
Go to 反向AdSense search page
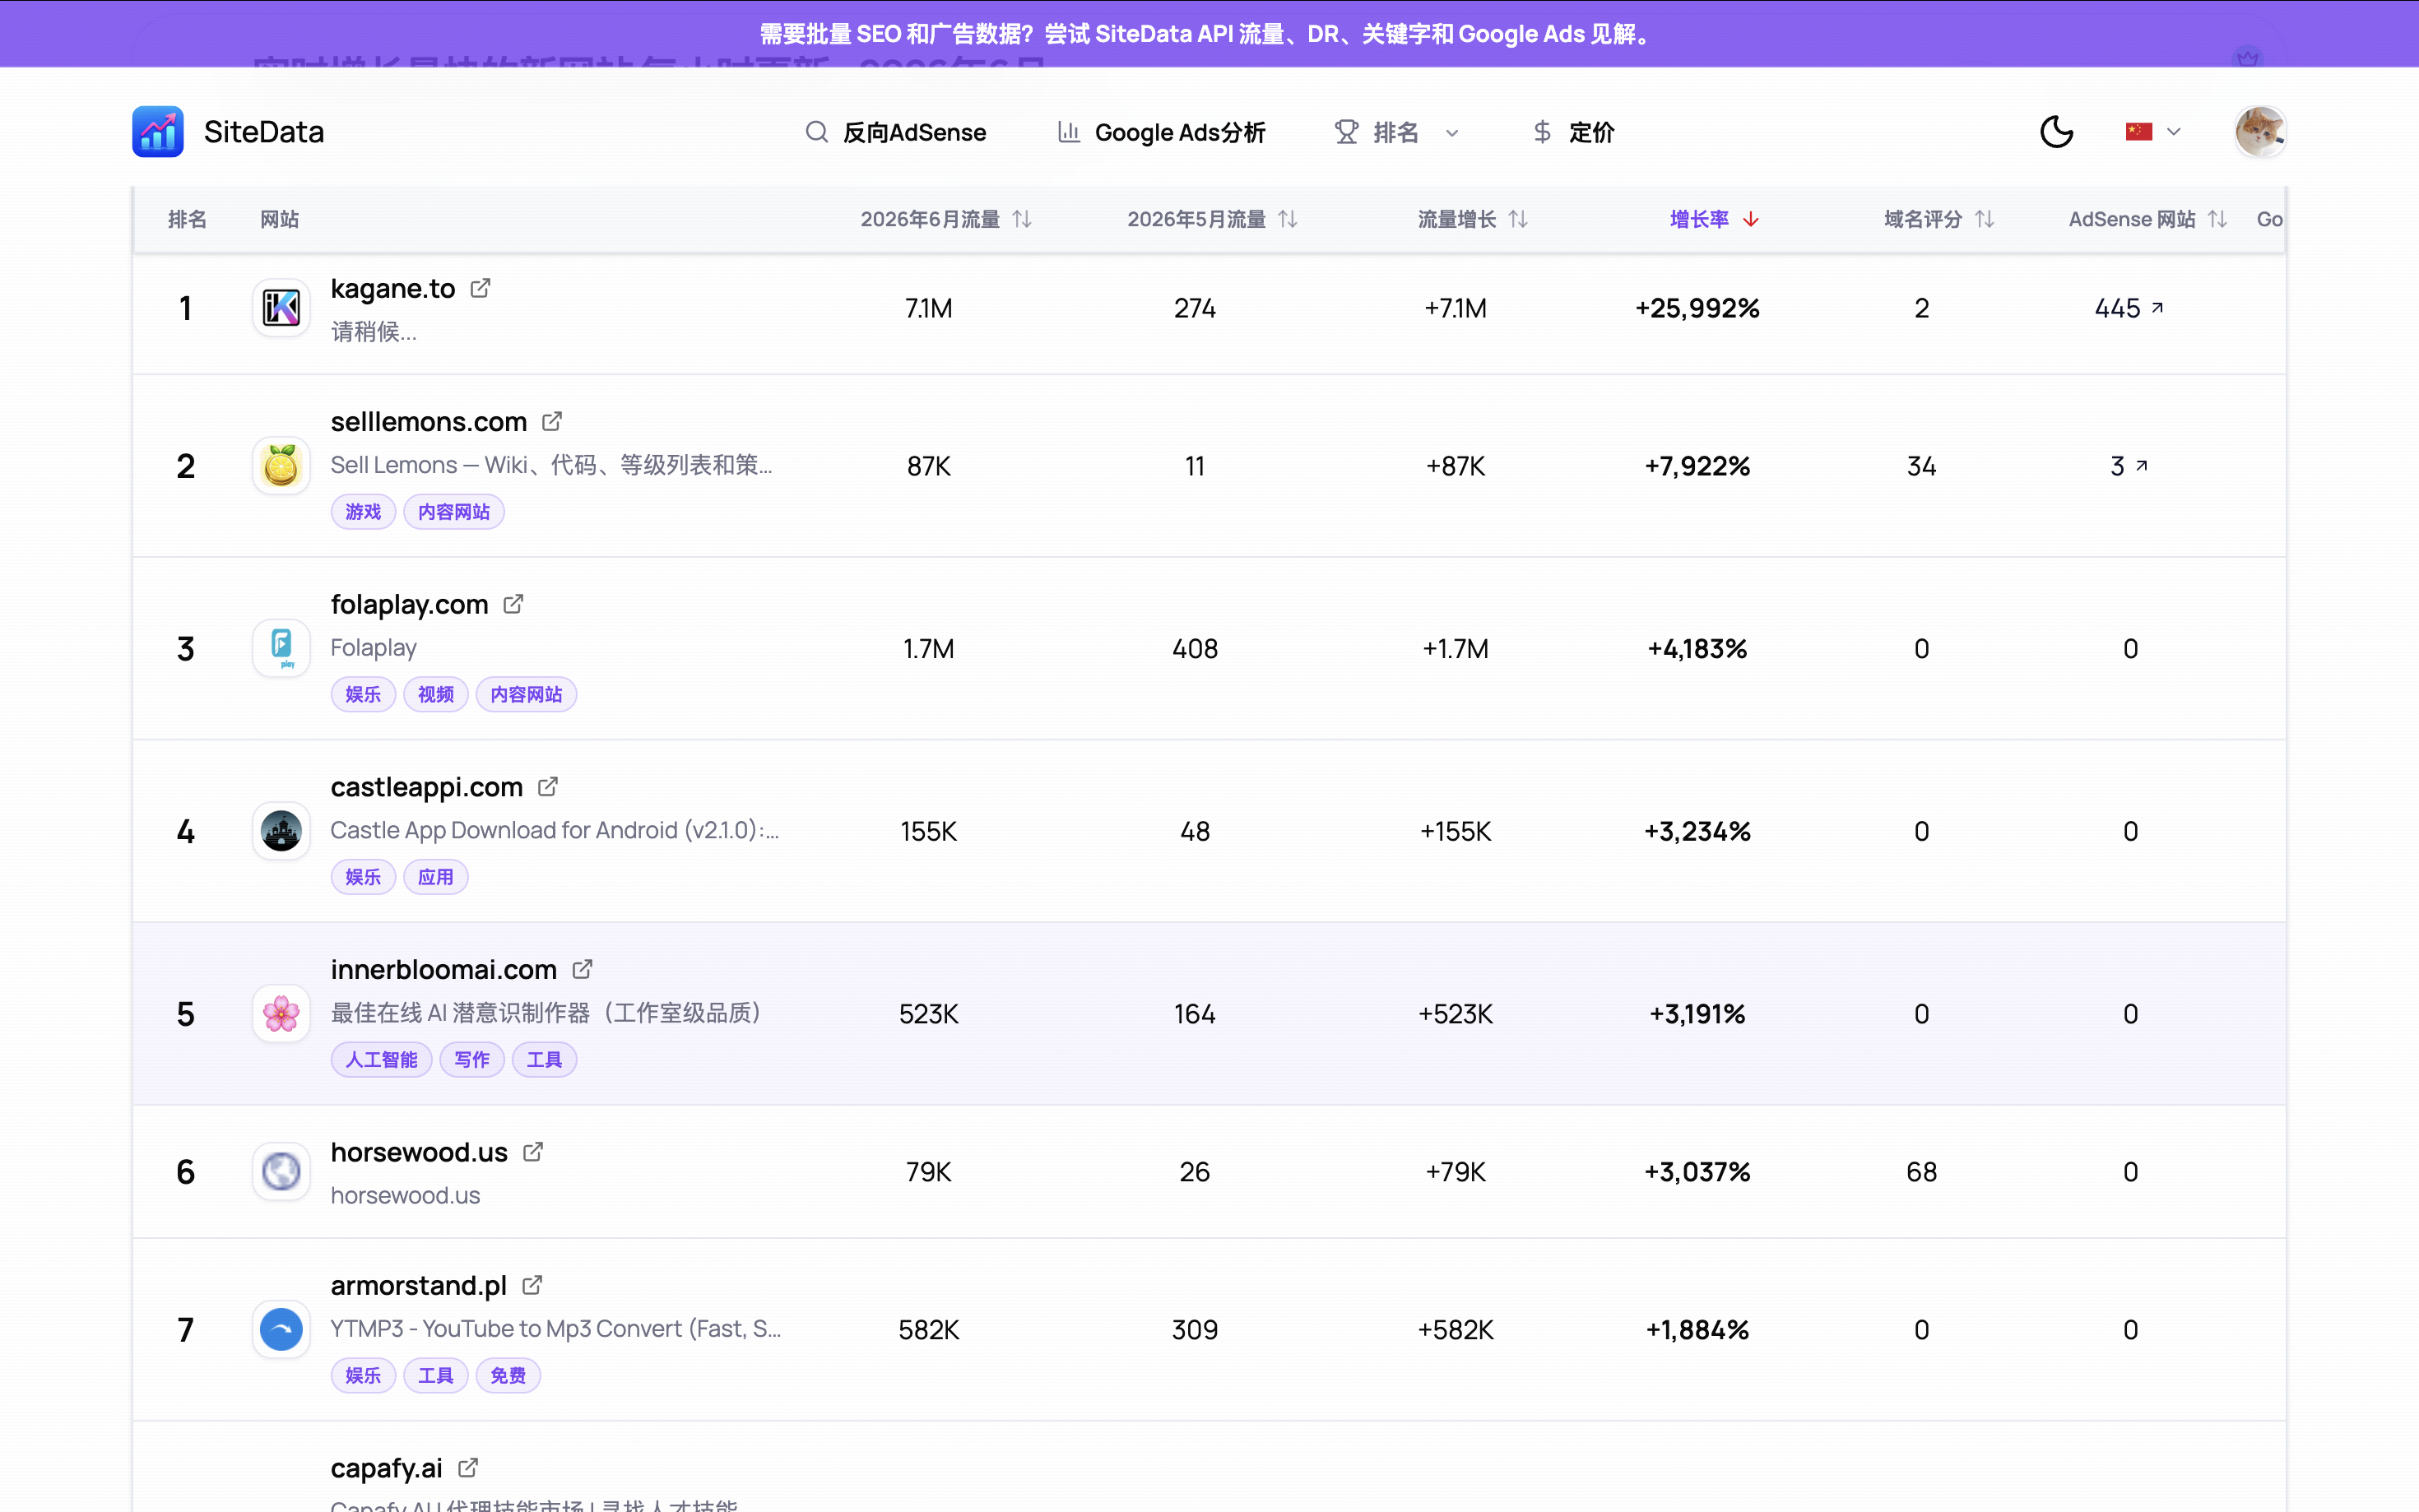(x=896, y=132)
